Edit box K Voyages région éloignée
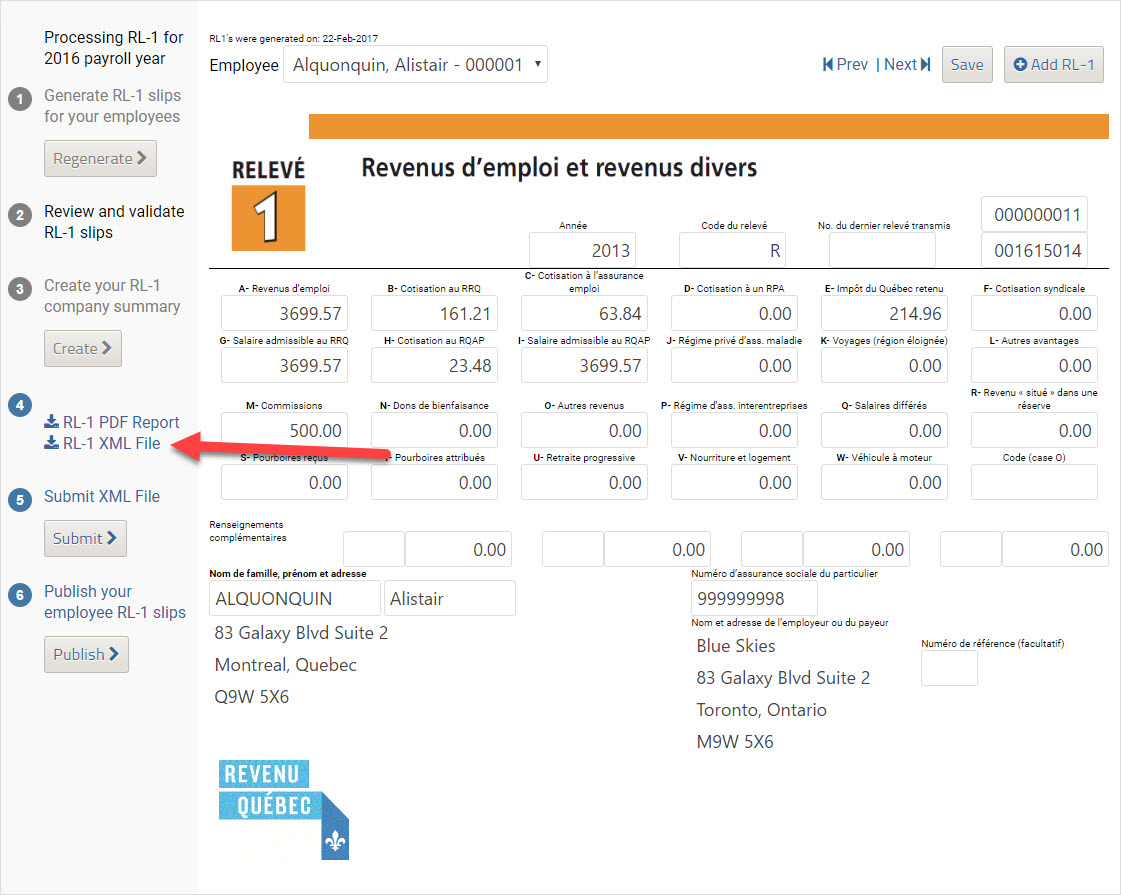The height and width of the screenshot is (895, 1121). click(x=884, y=365)
